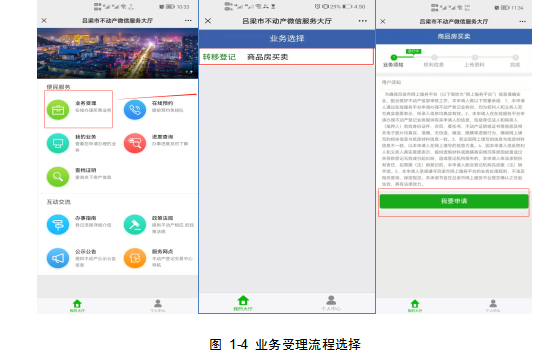Viewport: 548px width, 361px height.
Task: Tap the 在线预约 blue phone icon
Action: coord(135,110)
